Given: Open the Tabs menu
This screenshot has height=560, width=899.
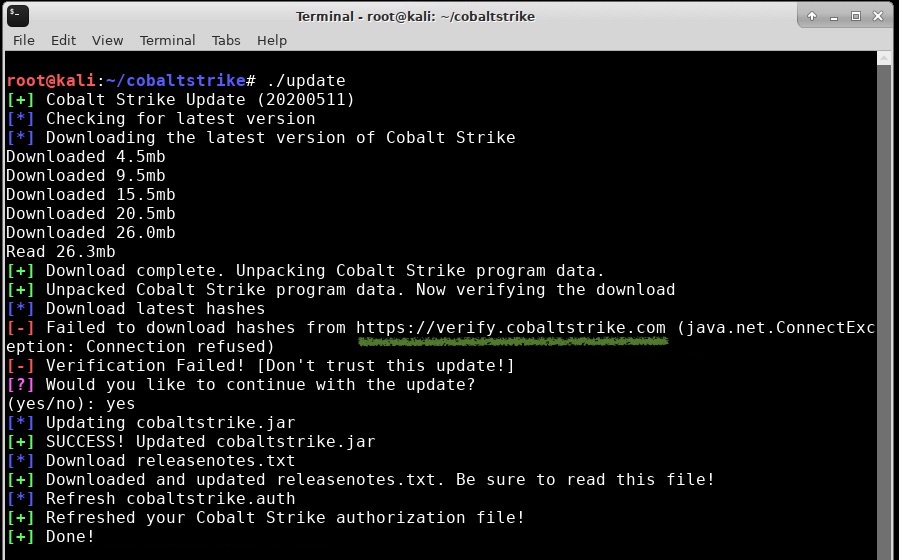Looking at the screenshot, I should 226,40.
